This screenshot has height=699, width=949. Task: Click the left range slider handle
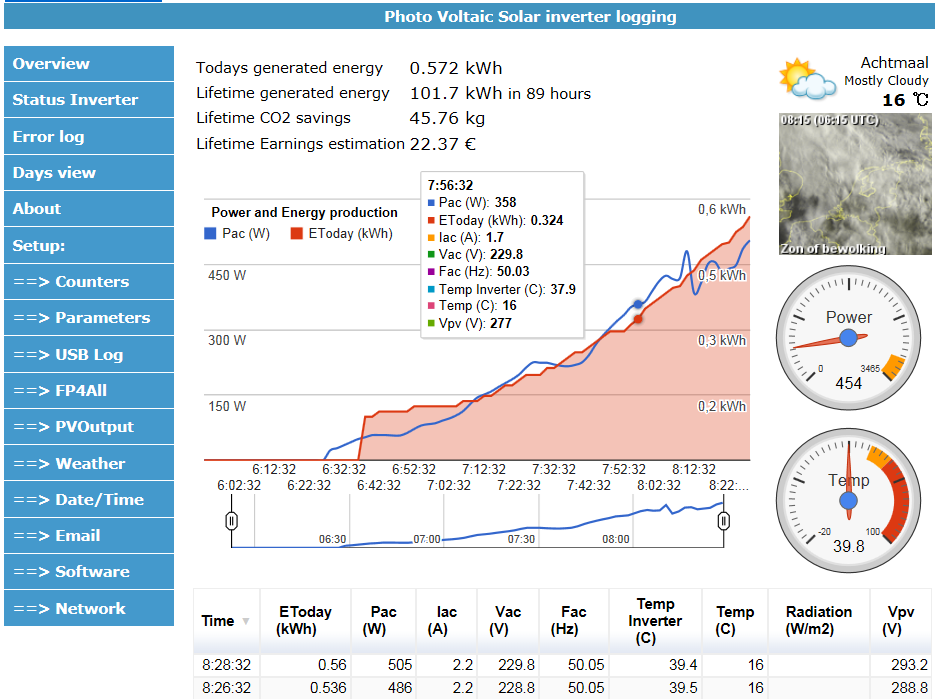click(231, 520)
